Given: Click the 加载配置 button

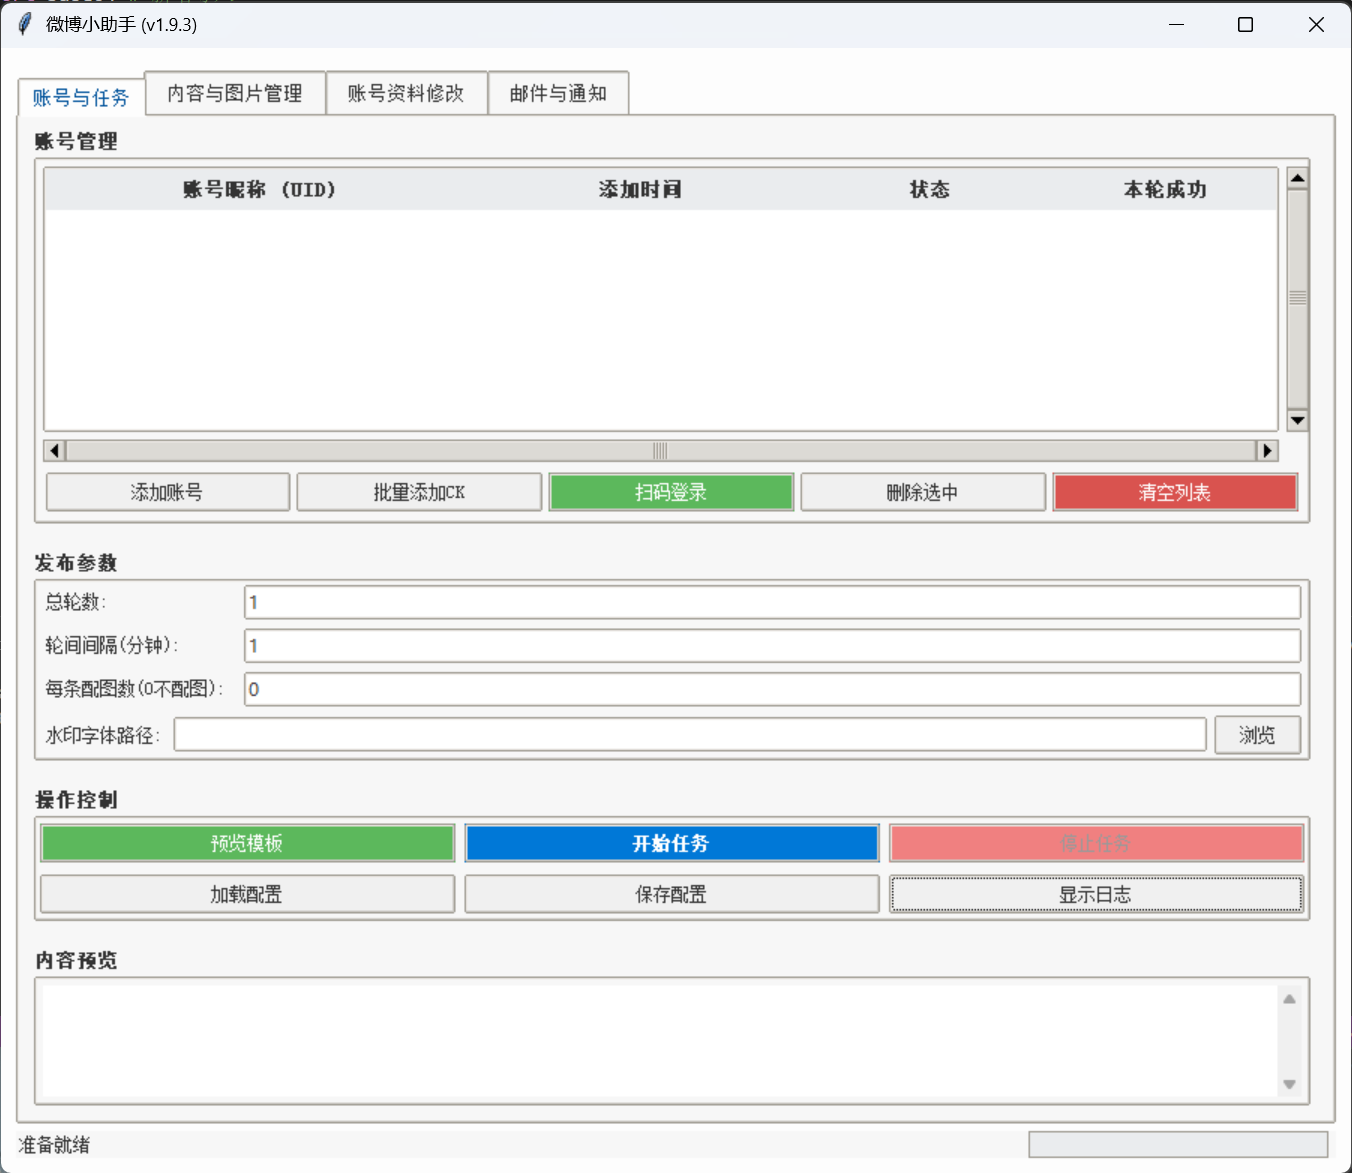Looking at the screenshot, I should 247,894.
